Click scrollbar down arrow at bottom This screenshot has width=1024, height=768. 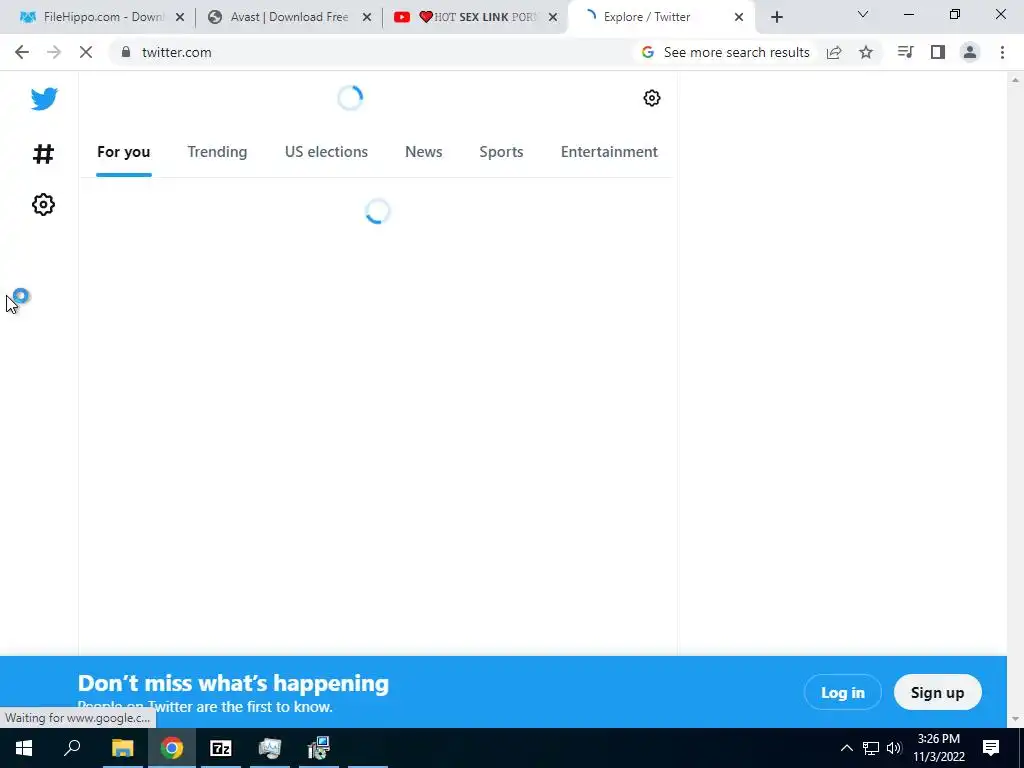1015,719
